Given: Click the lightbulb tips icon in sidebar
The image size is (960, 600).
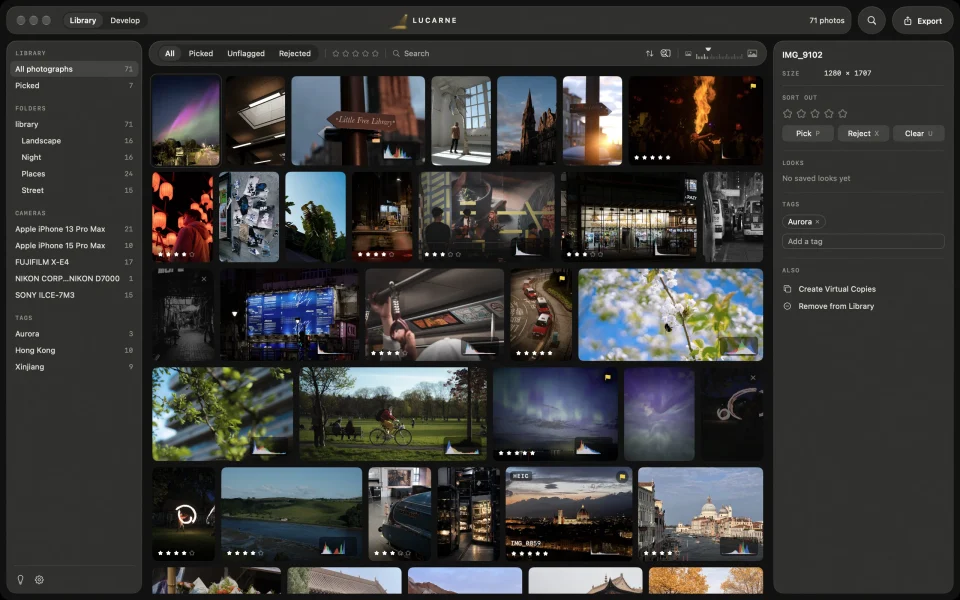Looking at the screenshot, I should point(20,579).
